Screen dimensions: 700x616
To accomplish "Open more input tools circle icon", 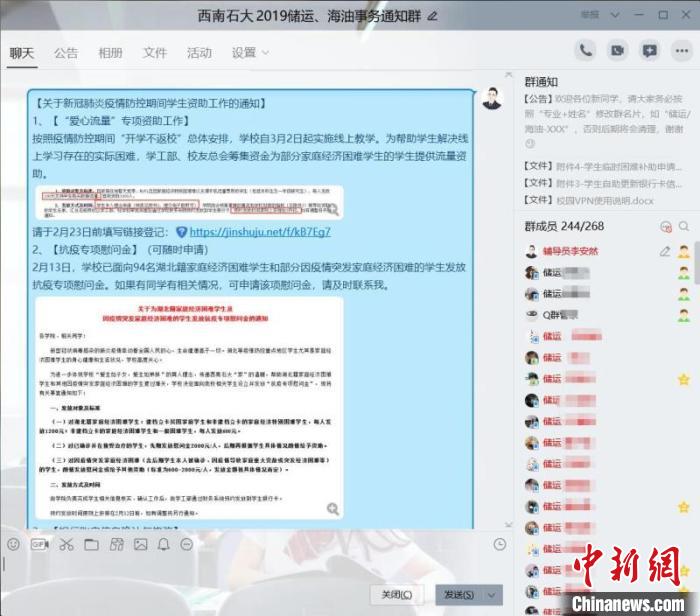I will click(187, 544).
